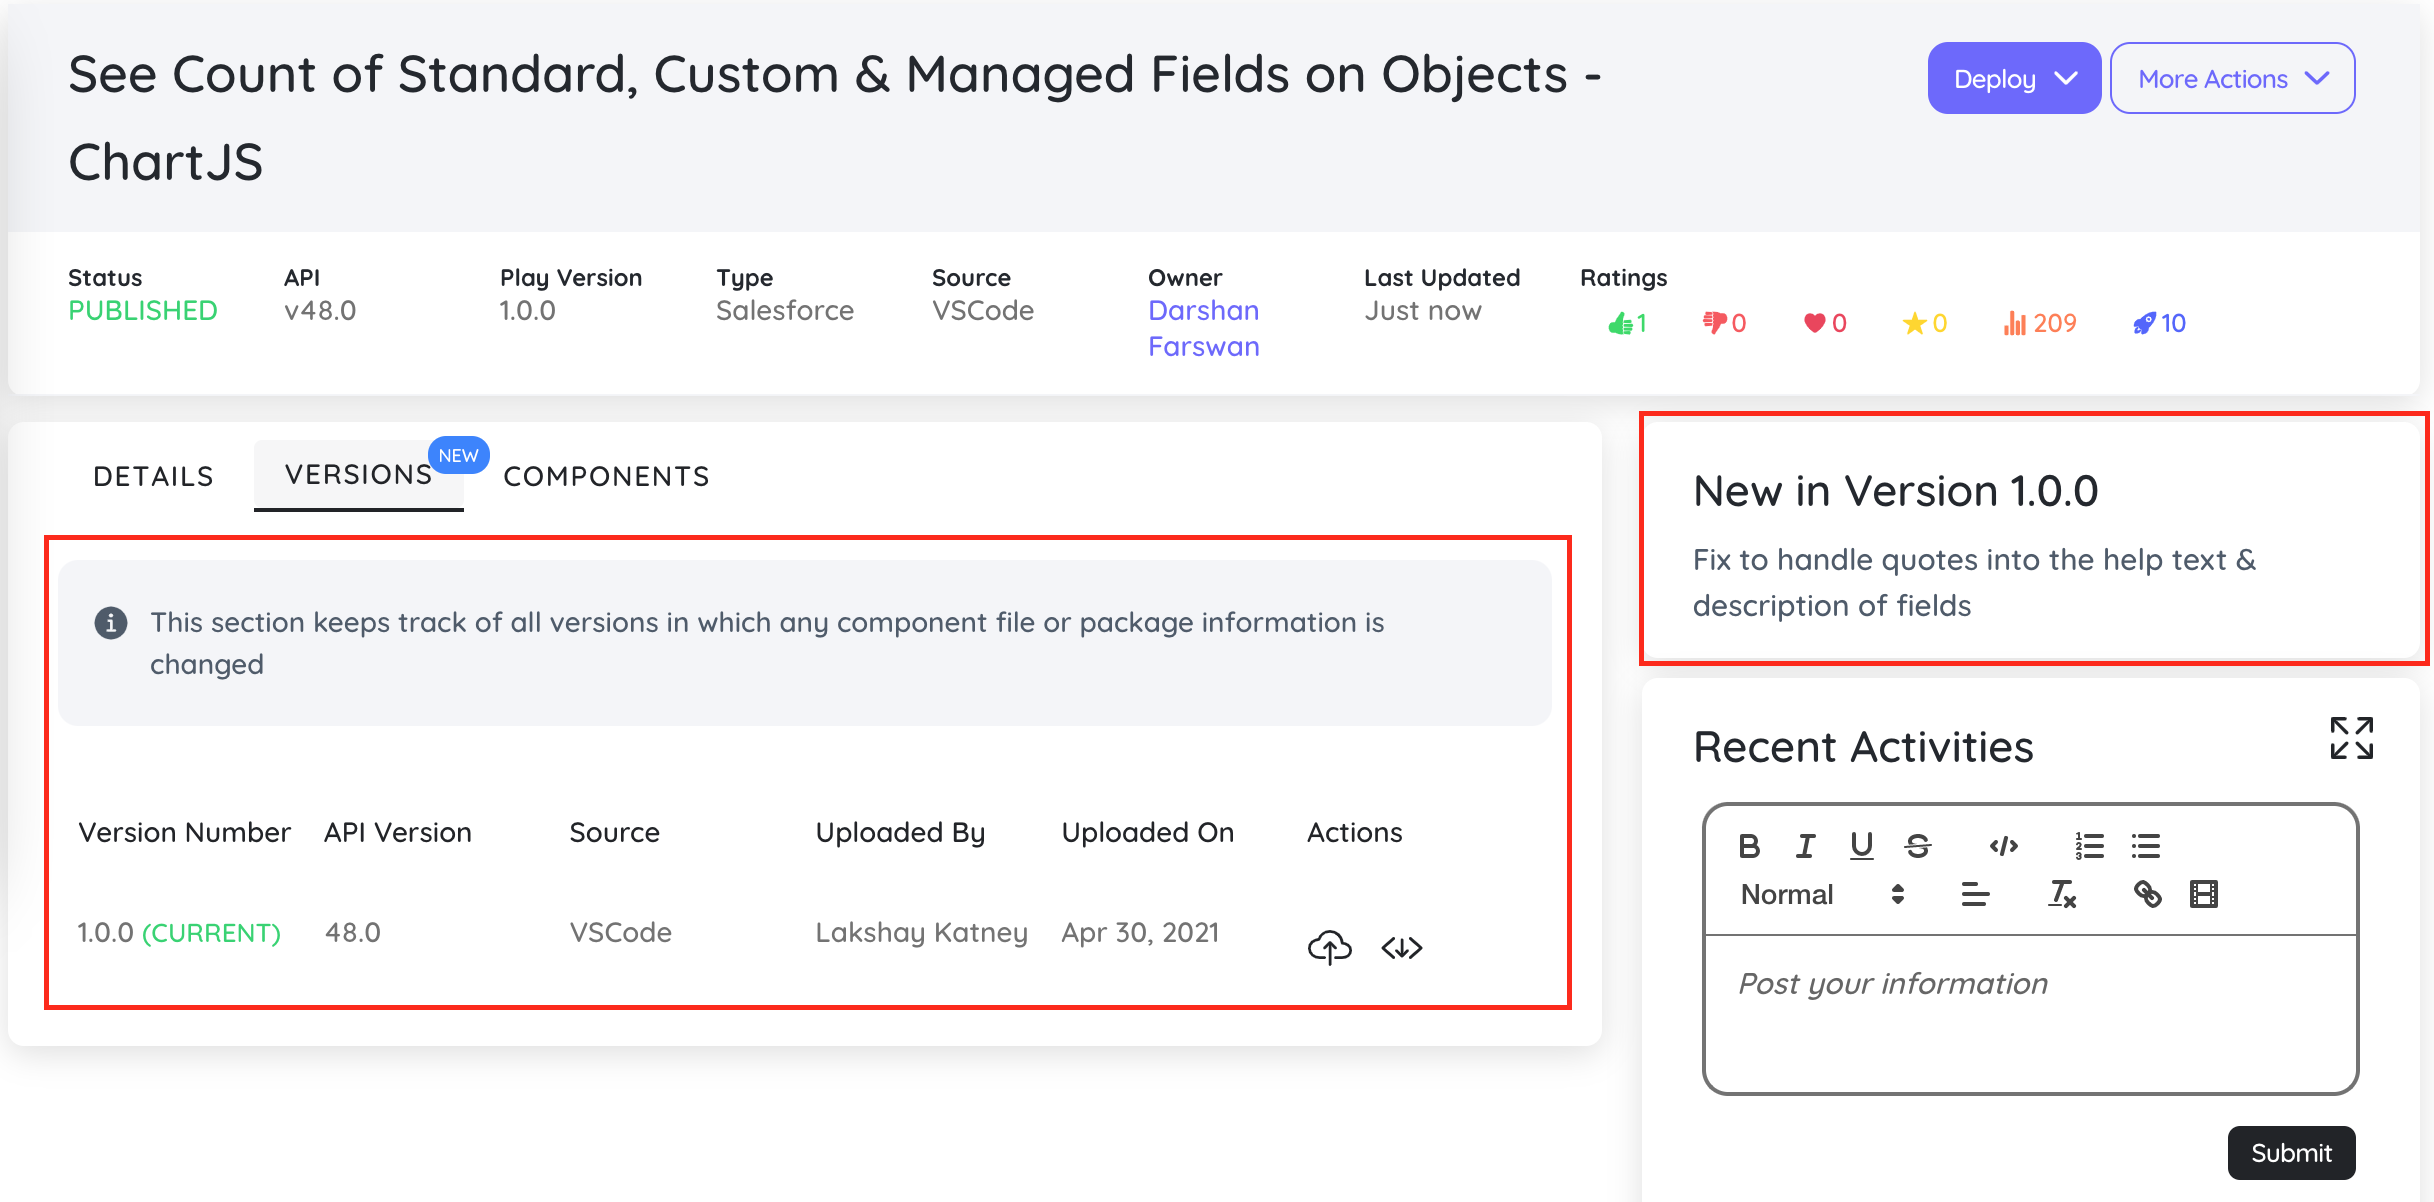Click the cloud upload deploy icon for version 1.0.0
The image size is (2434, 1202).
1329,947
